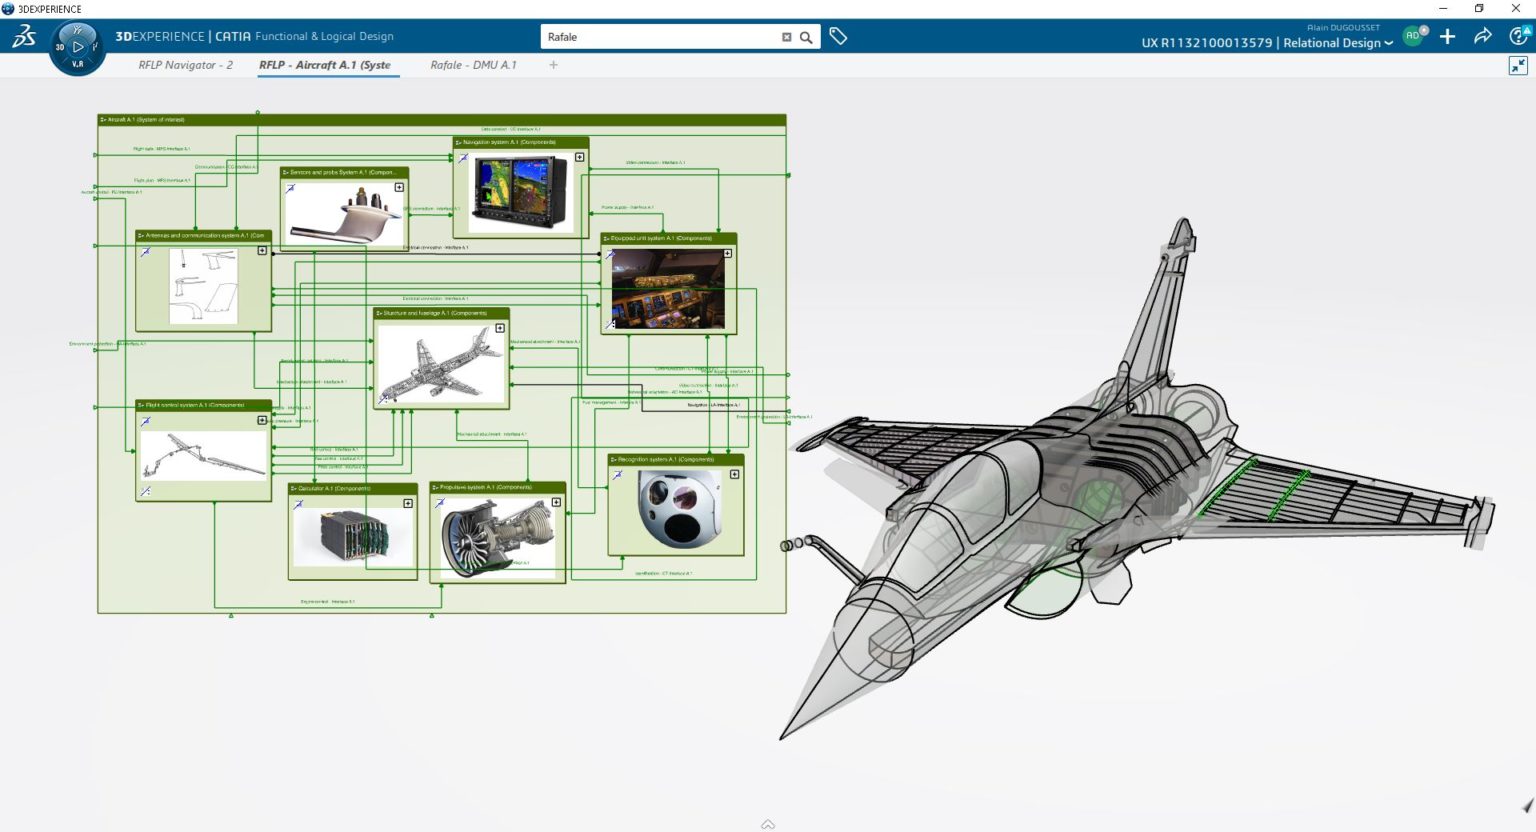The width and height of the screenshot is (1536, 832).
Task: Switch to RFLP Navigator - 2 tab
Action: click(x=185, y=65)
